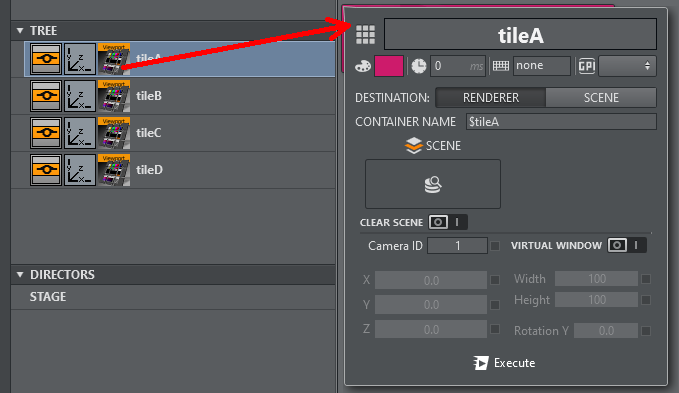
Task: Click the Execute button
Action: (x=504, y=363)
